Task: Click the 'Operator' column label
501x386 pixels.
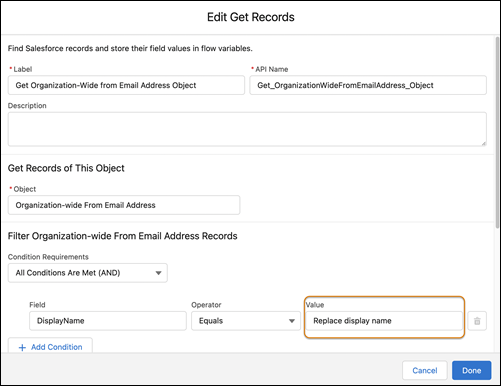Action: pos(206,305)
